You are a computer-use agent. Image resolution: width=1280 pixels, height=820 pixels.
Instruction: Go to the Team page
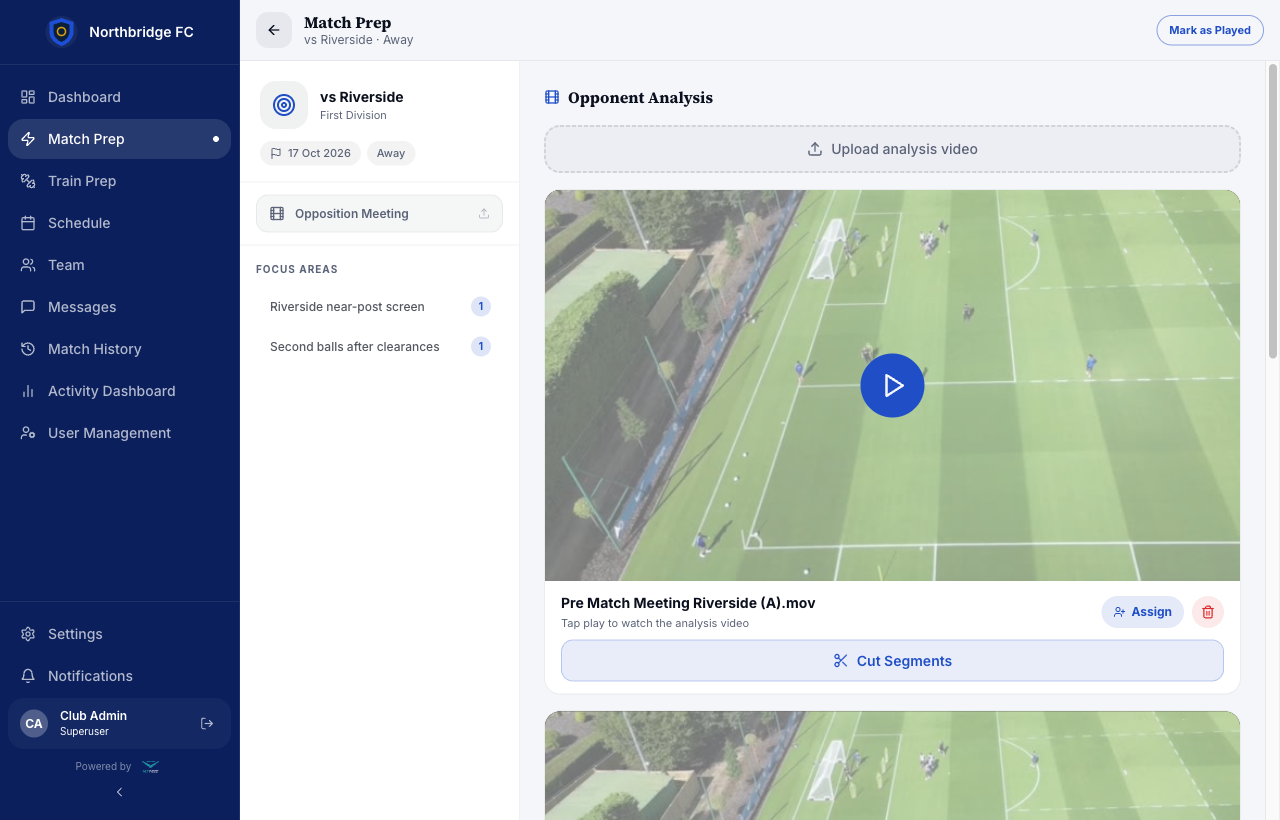pyautogui.click(x=119, y=265)
